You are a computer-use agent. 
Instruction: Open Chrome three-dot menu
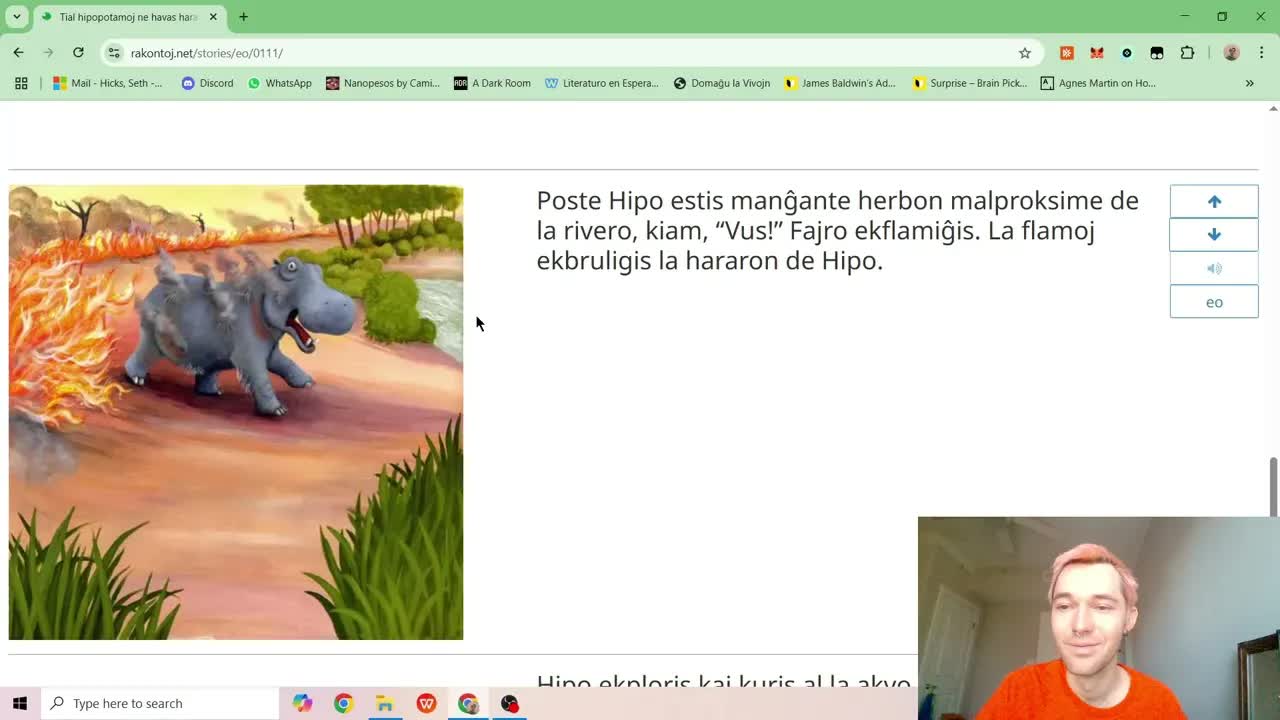[x=1261, y=53]
